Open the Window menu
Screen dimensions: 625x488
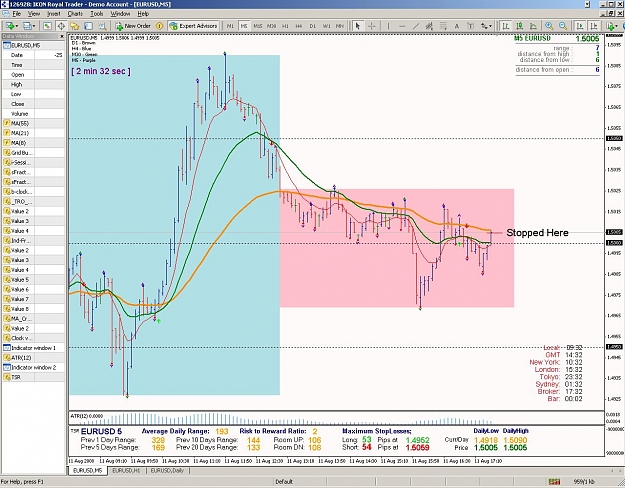[120, 14]
